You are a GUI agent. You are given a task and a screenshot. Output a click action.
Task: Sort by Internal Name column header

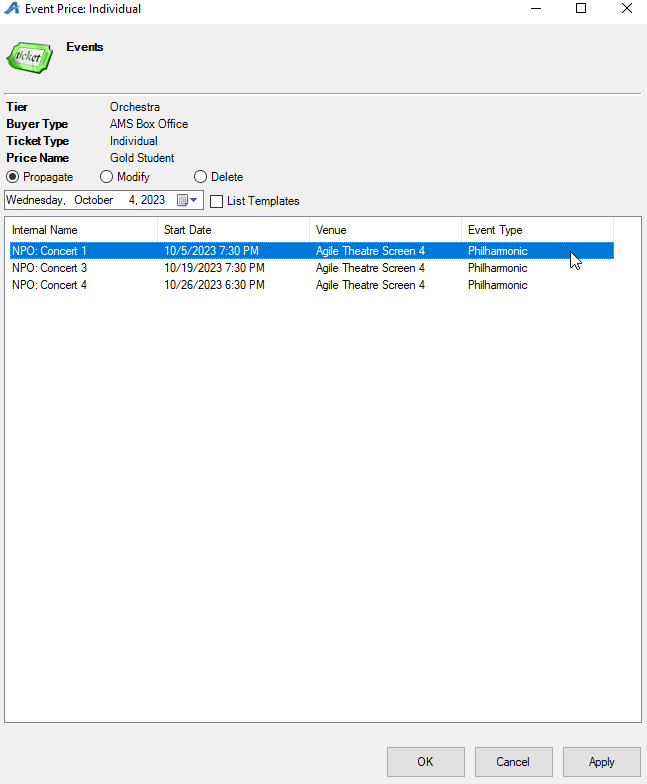(83, 230)
